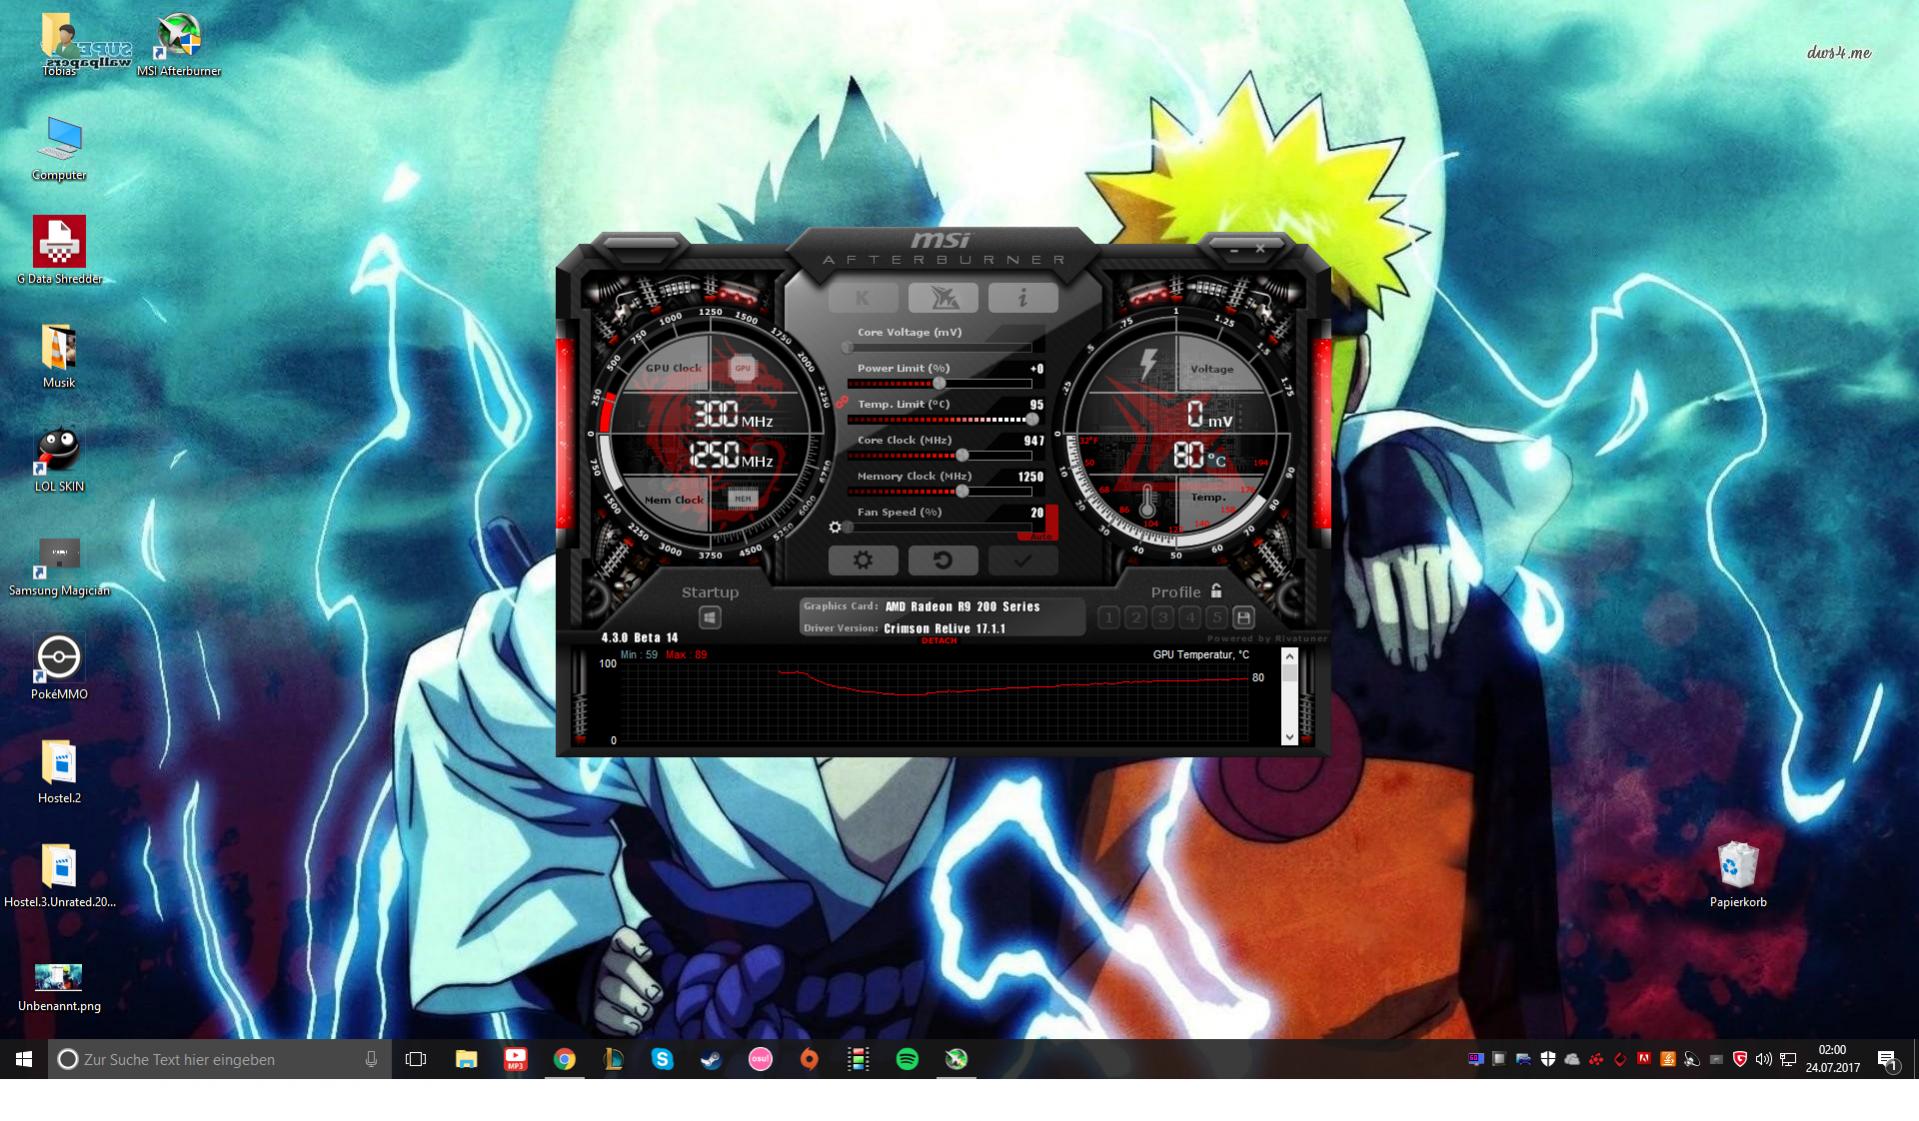Select profile slot 4
This screenshot has height=1121, width=1919.
(1189, 617)
